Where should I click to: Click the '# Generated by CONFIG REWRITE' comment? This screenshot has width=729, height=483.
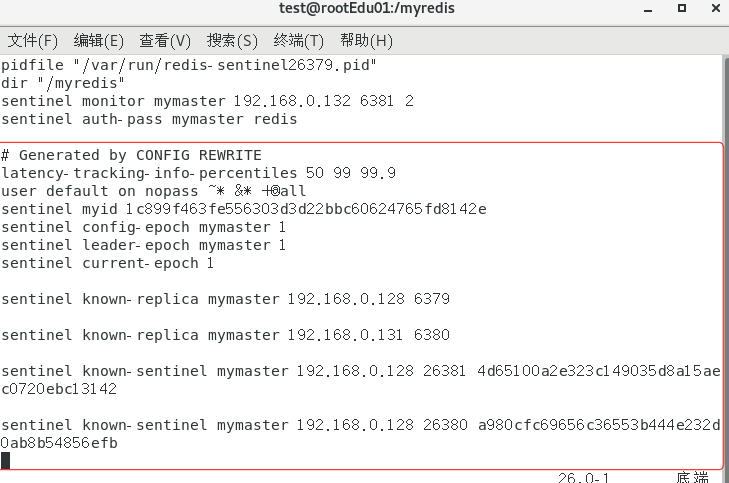click(131, 155)
